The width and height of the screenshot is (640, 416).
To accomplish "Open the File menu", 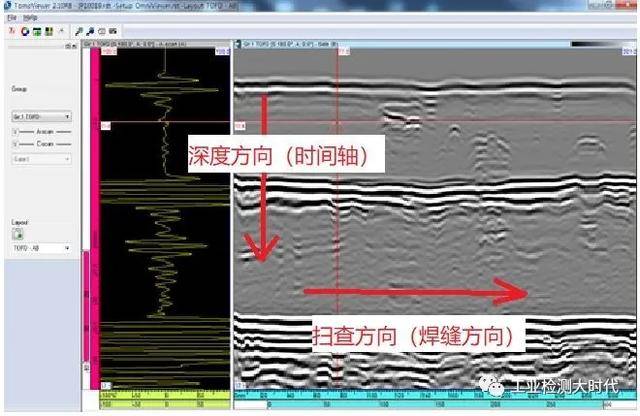I will 12,18.
